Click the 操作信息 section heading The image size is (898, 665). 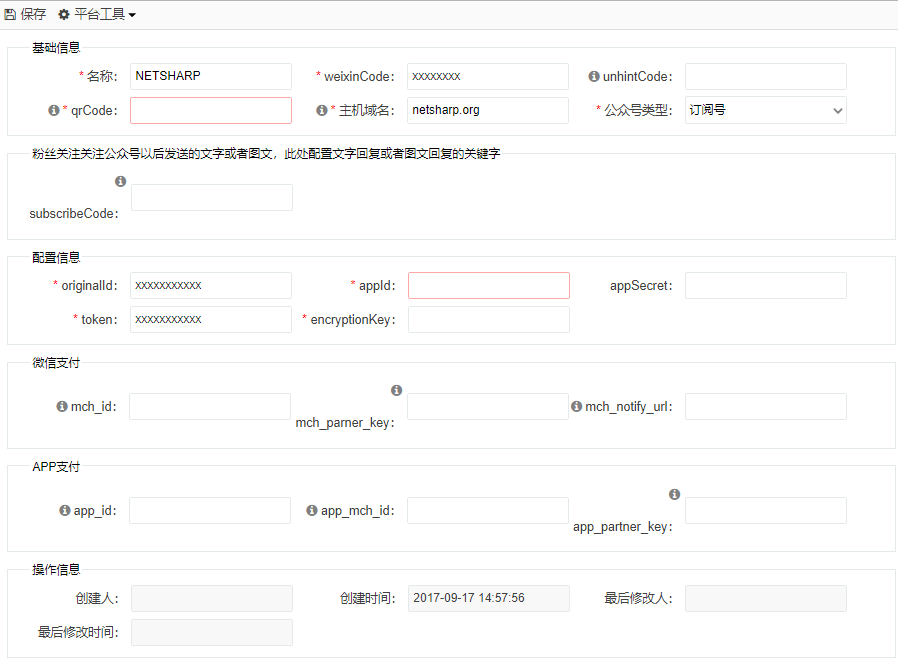56,570
